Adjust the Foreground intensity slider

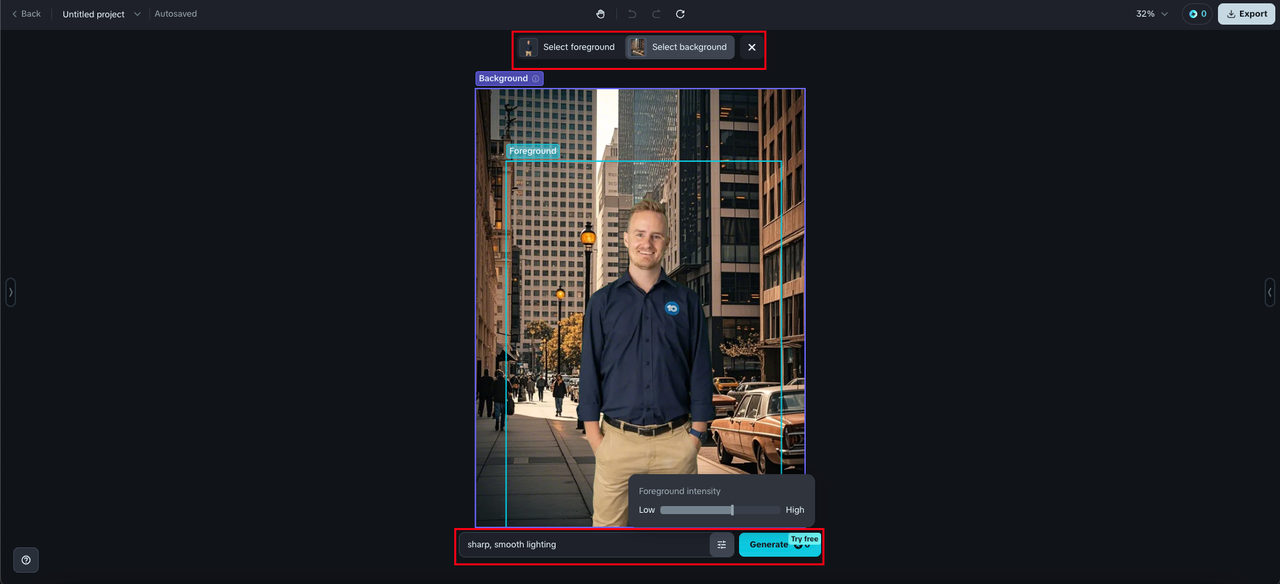pos(720,510)
